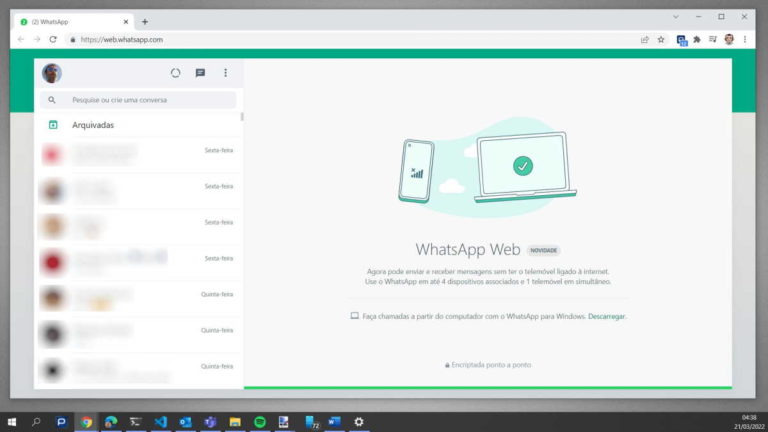
Task: Open Windows Start menu
Action: point(13,422)
